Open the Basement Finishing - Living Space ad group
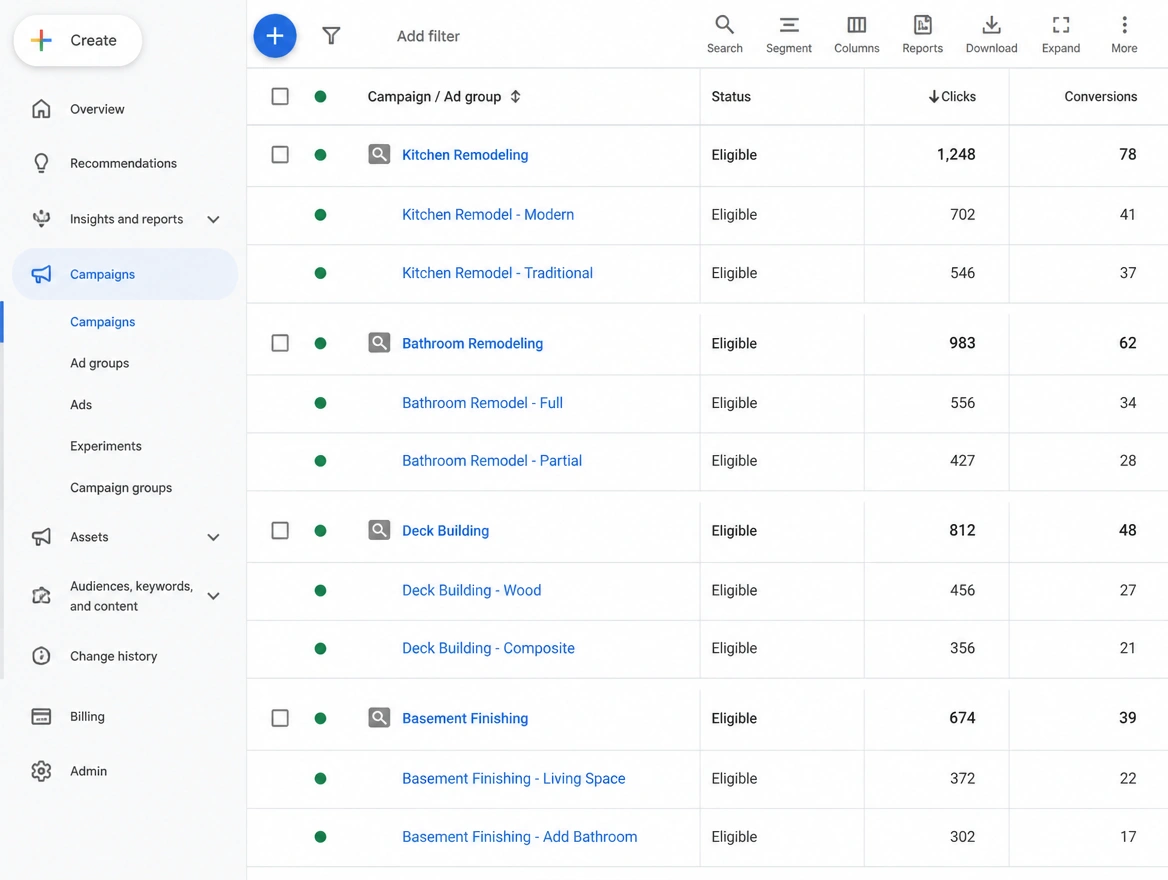The height and width of the screenshot is (880, 1168). (x=514, y=778)
